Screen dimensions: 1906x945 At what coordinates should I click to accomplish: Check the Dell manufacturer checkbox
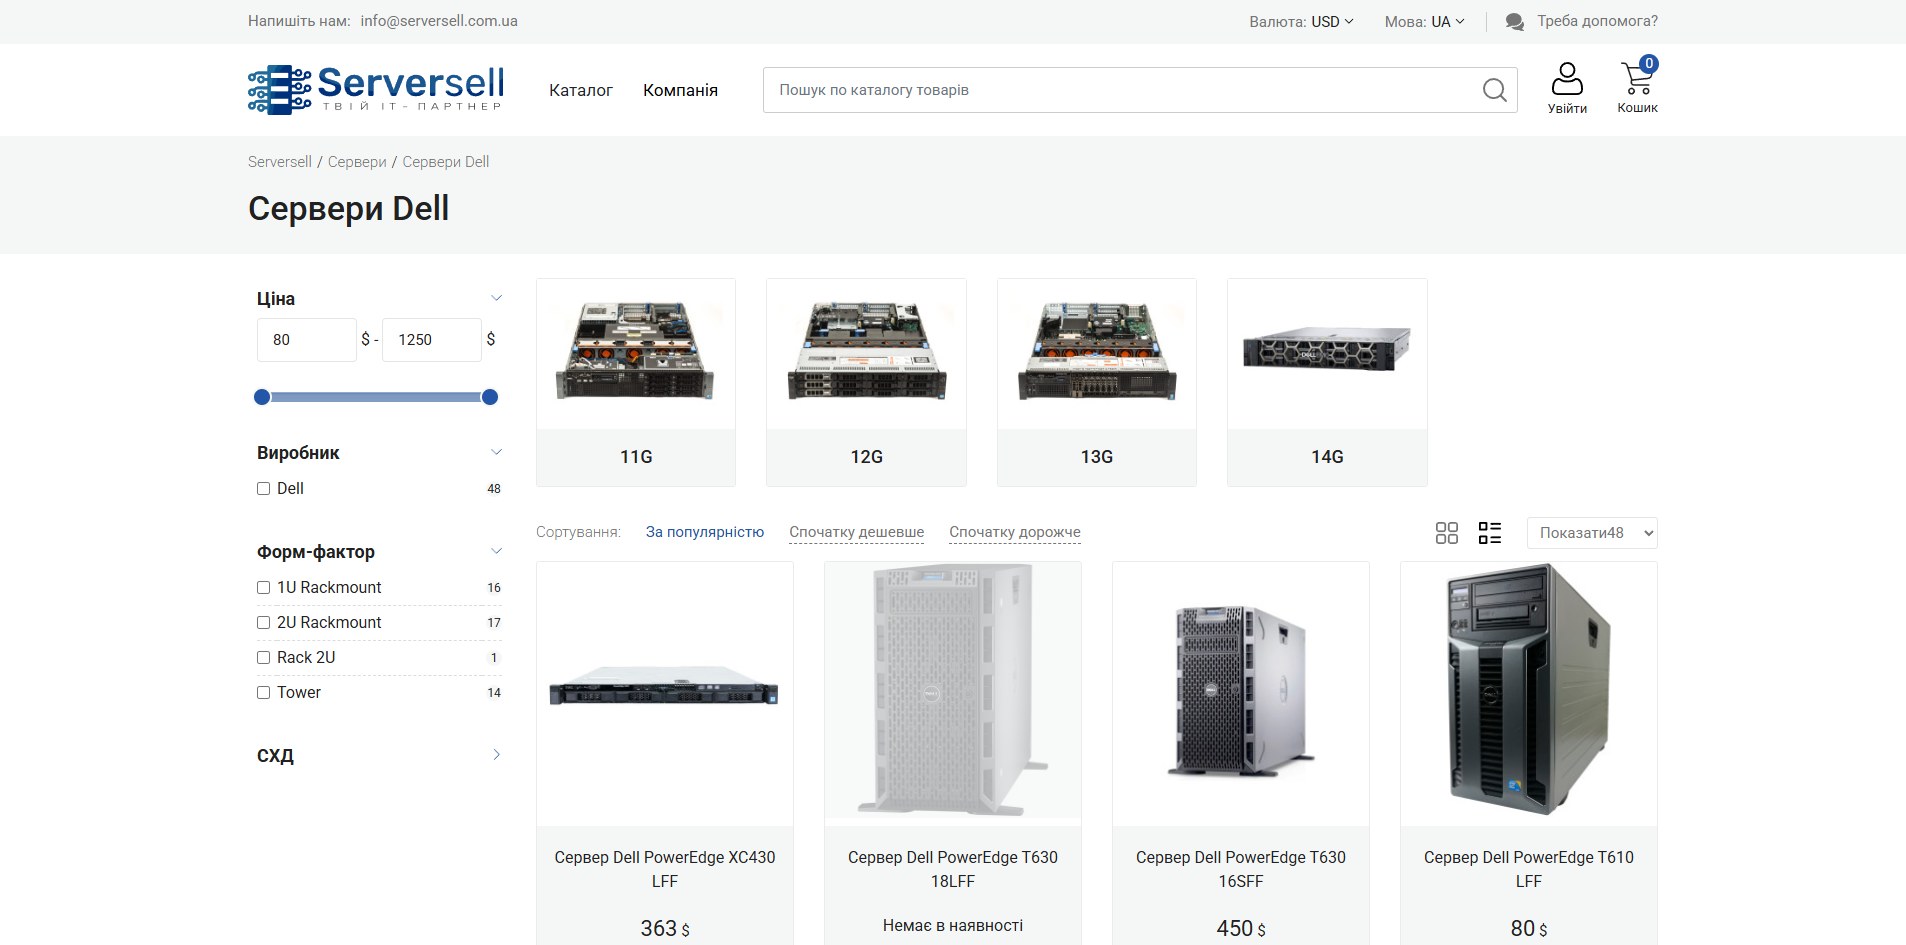(x=264, y=489)
